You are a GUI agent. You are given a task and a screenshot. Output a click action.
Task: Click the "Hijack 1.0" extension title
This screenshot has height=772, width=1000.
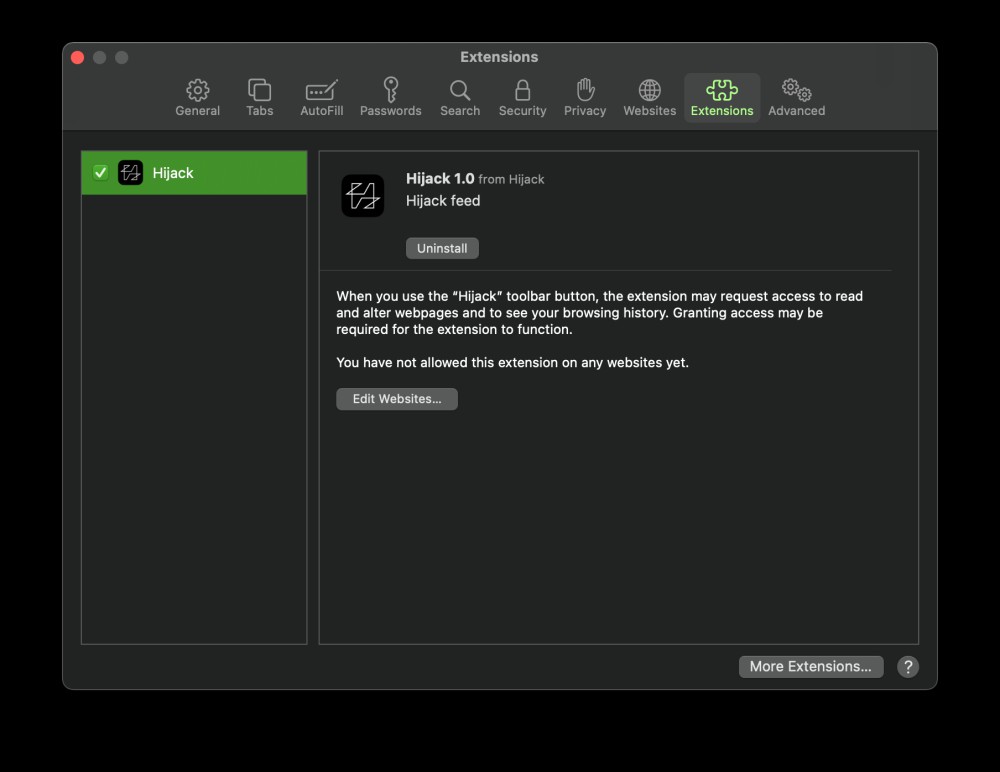[x=440, y=179]
